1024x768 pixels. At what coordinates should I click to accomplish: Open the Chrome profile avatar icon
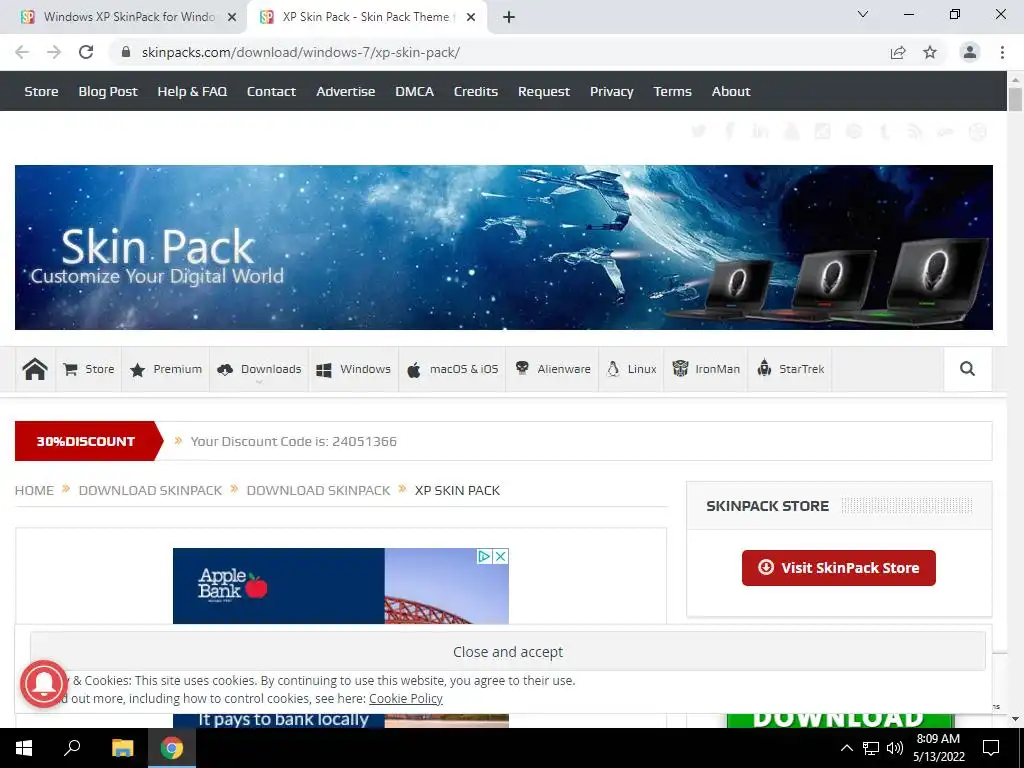pyautogui.click(x=970, y=52)
